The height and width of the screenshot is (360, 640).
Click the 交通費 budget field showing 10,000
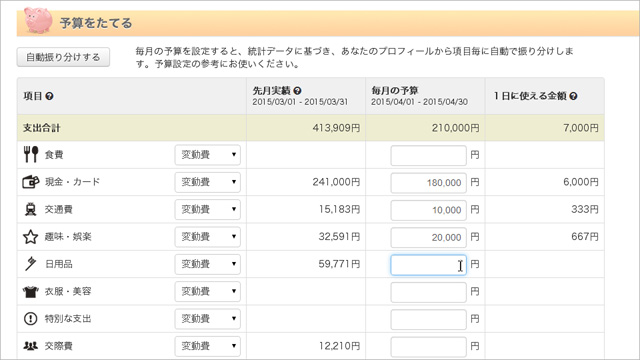click(428, 210)
